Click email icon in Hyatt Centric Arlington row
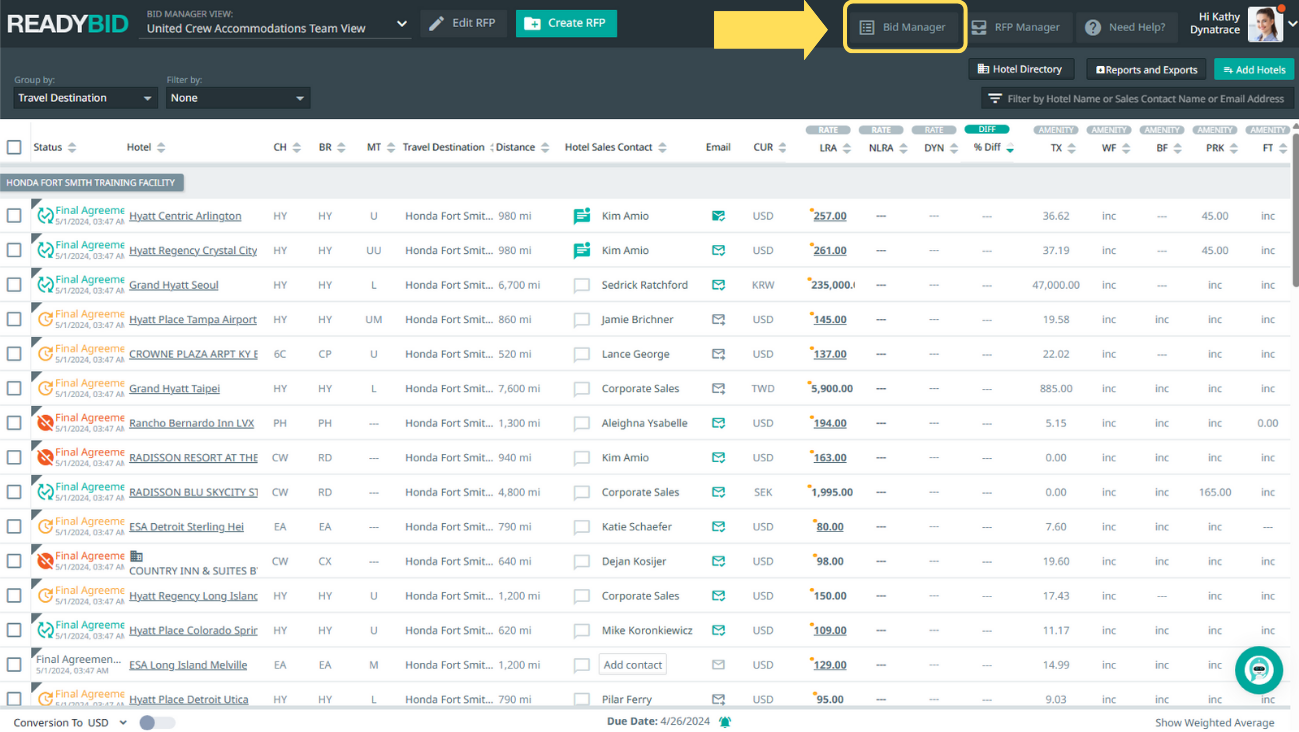 (718, 216)
